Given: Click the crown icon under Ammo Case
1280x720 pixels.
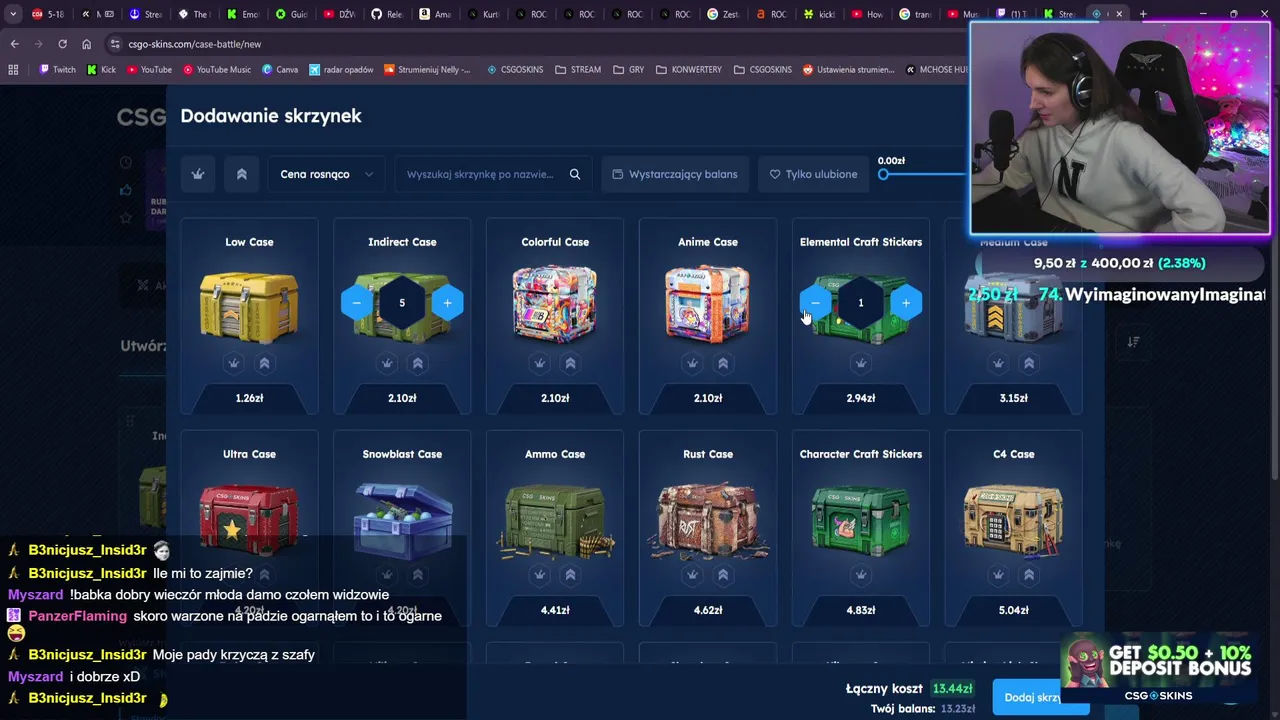Looking at the screenshot, I should 540,575.
